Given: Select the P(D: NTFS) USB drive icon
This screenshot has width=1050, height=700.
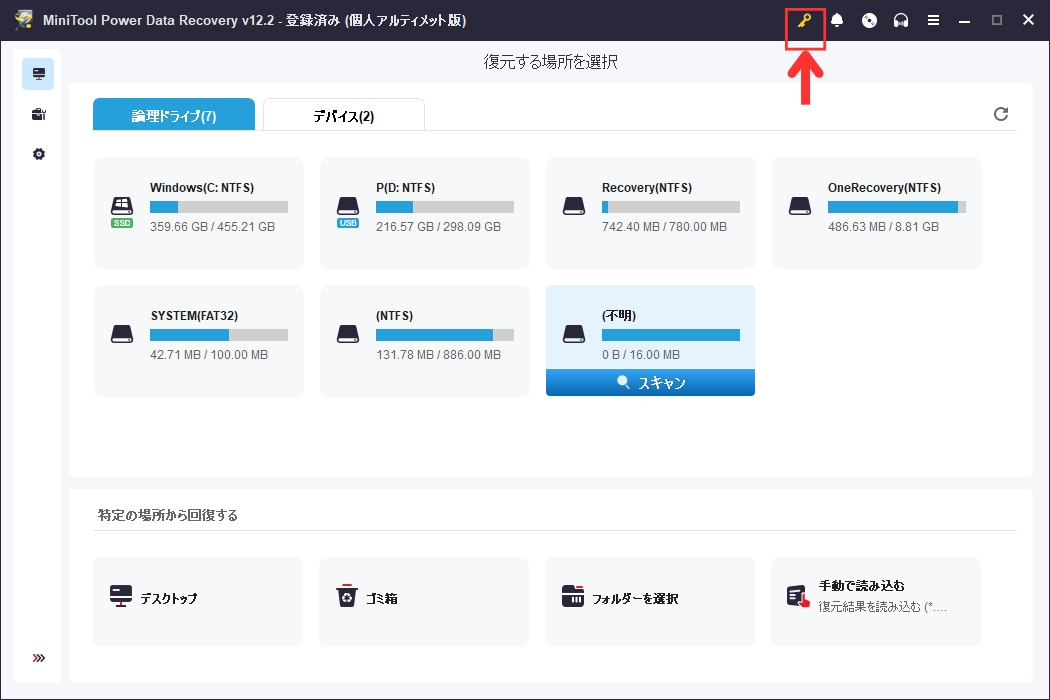Looking at the screenshot, I should coord(348,212).
